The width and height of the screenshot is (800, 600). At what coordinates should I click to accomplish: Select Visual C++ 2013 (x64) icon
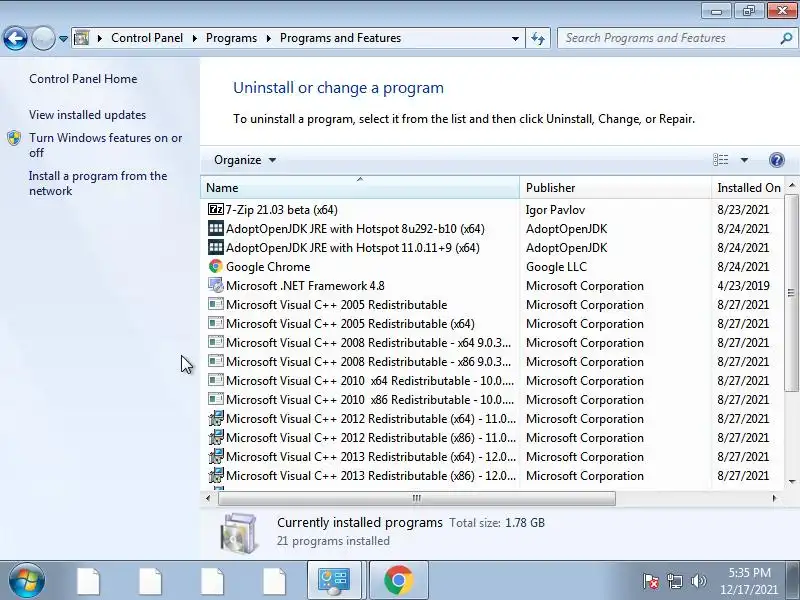click(x=216, y=456)
